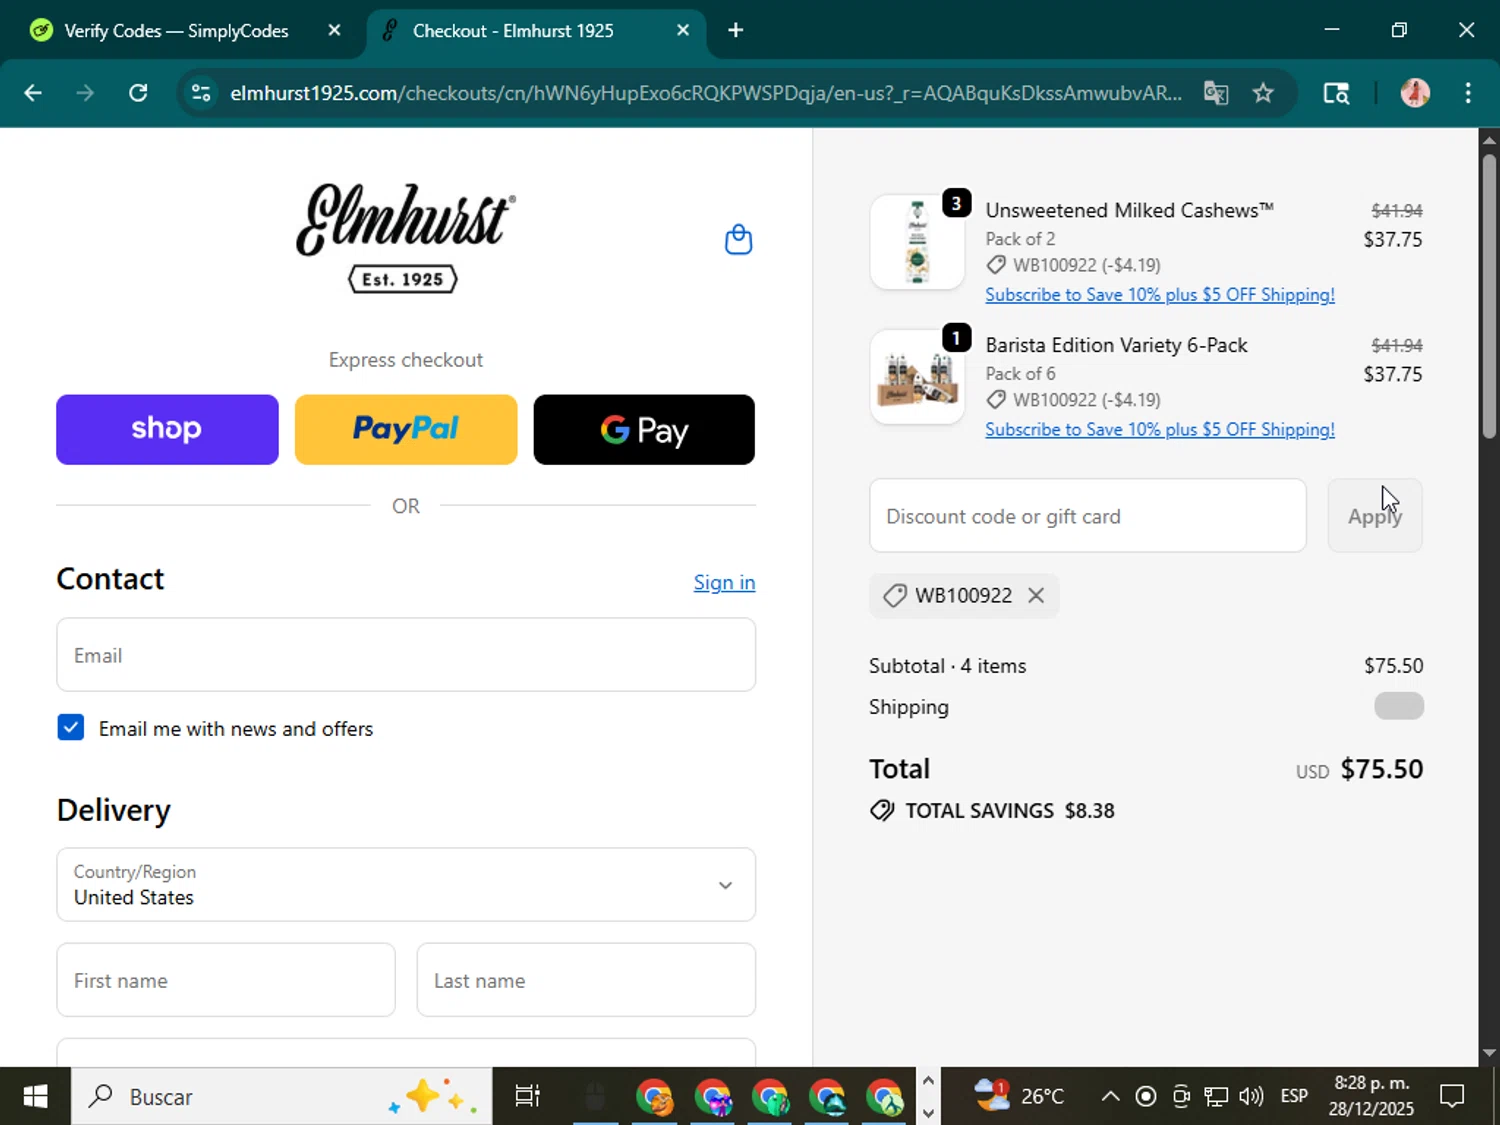Viewport: 1500px width, 1125px height.
Task: Click the browser address bar URL
Action: 706,93
